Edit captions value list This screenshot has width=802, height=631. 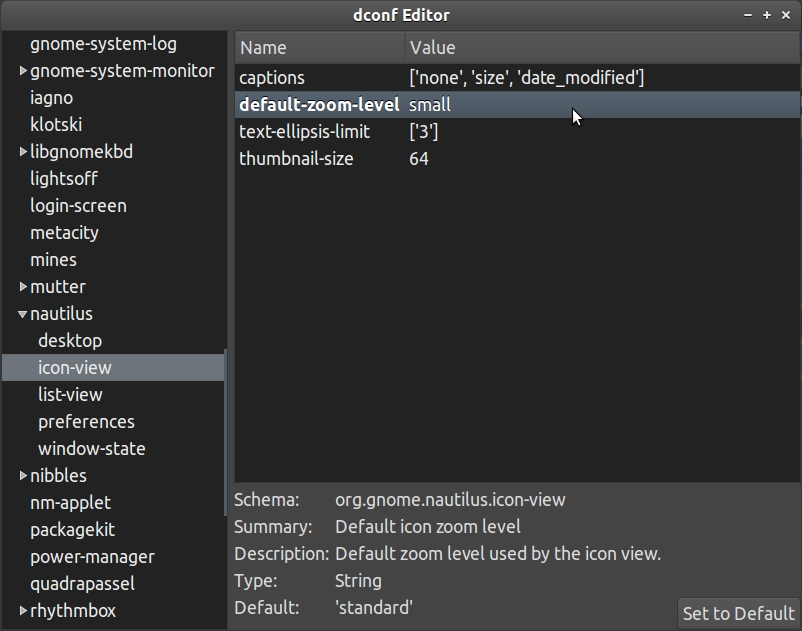click(527, 78)
